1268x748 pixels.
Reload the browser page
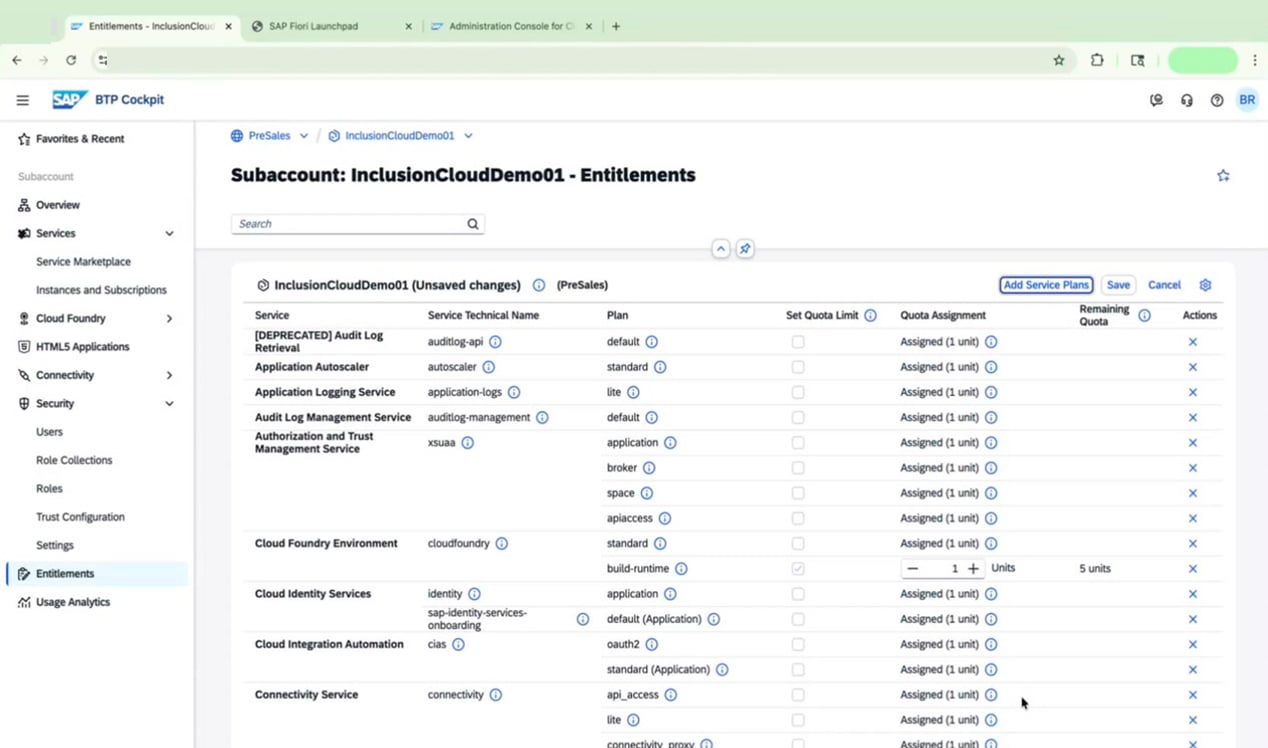tap(71, 60)
